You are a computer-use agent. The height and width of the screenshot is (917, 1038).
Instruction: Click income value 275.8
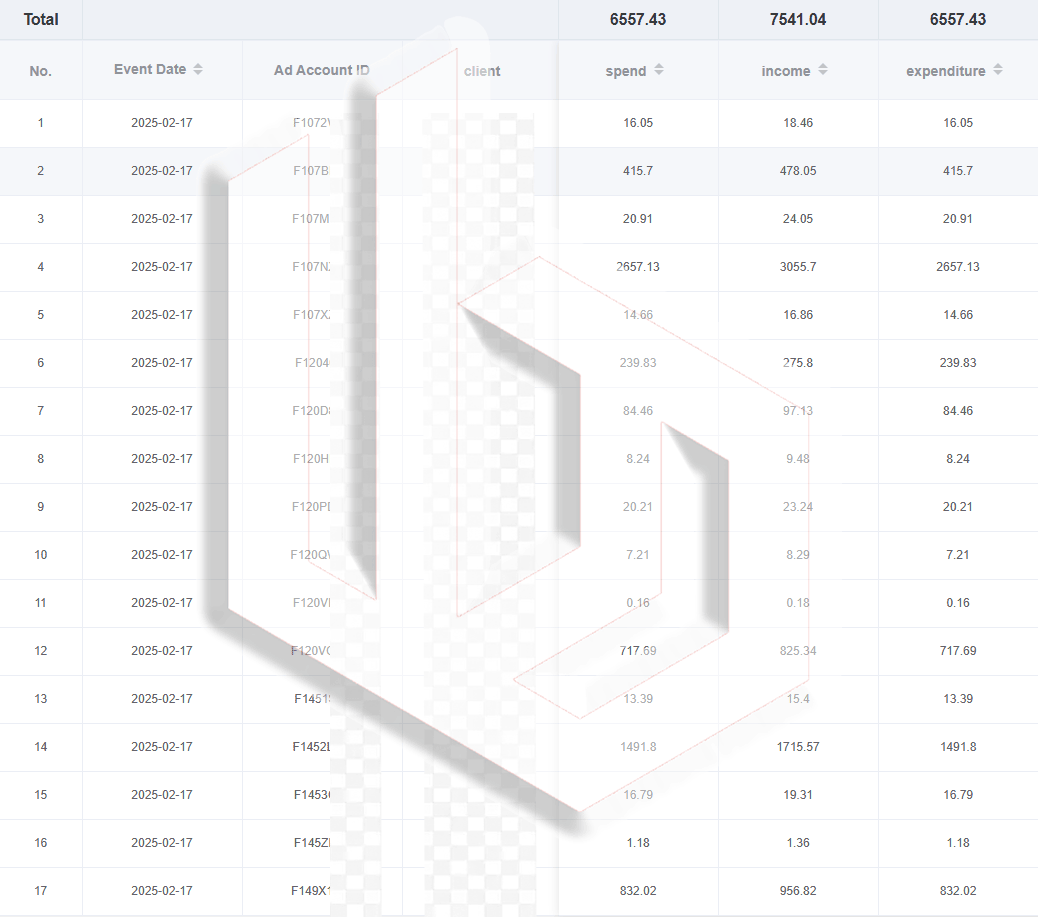(798, 363)
